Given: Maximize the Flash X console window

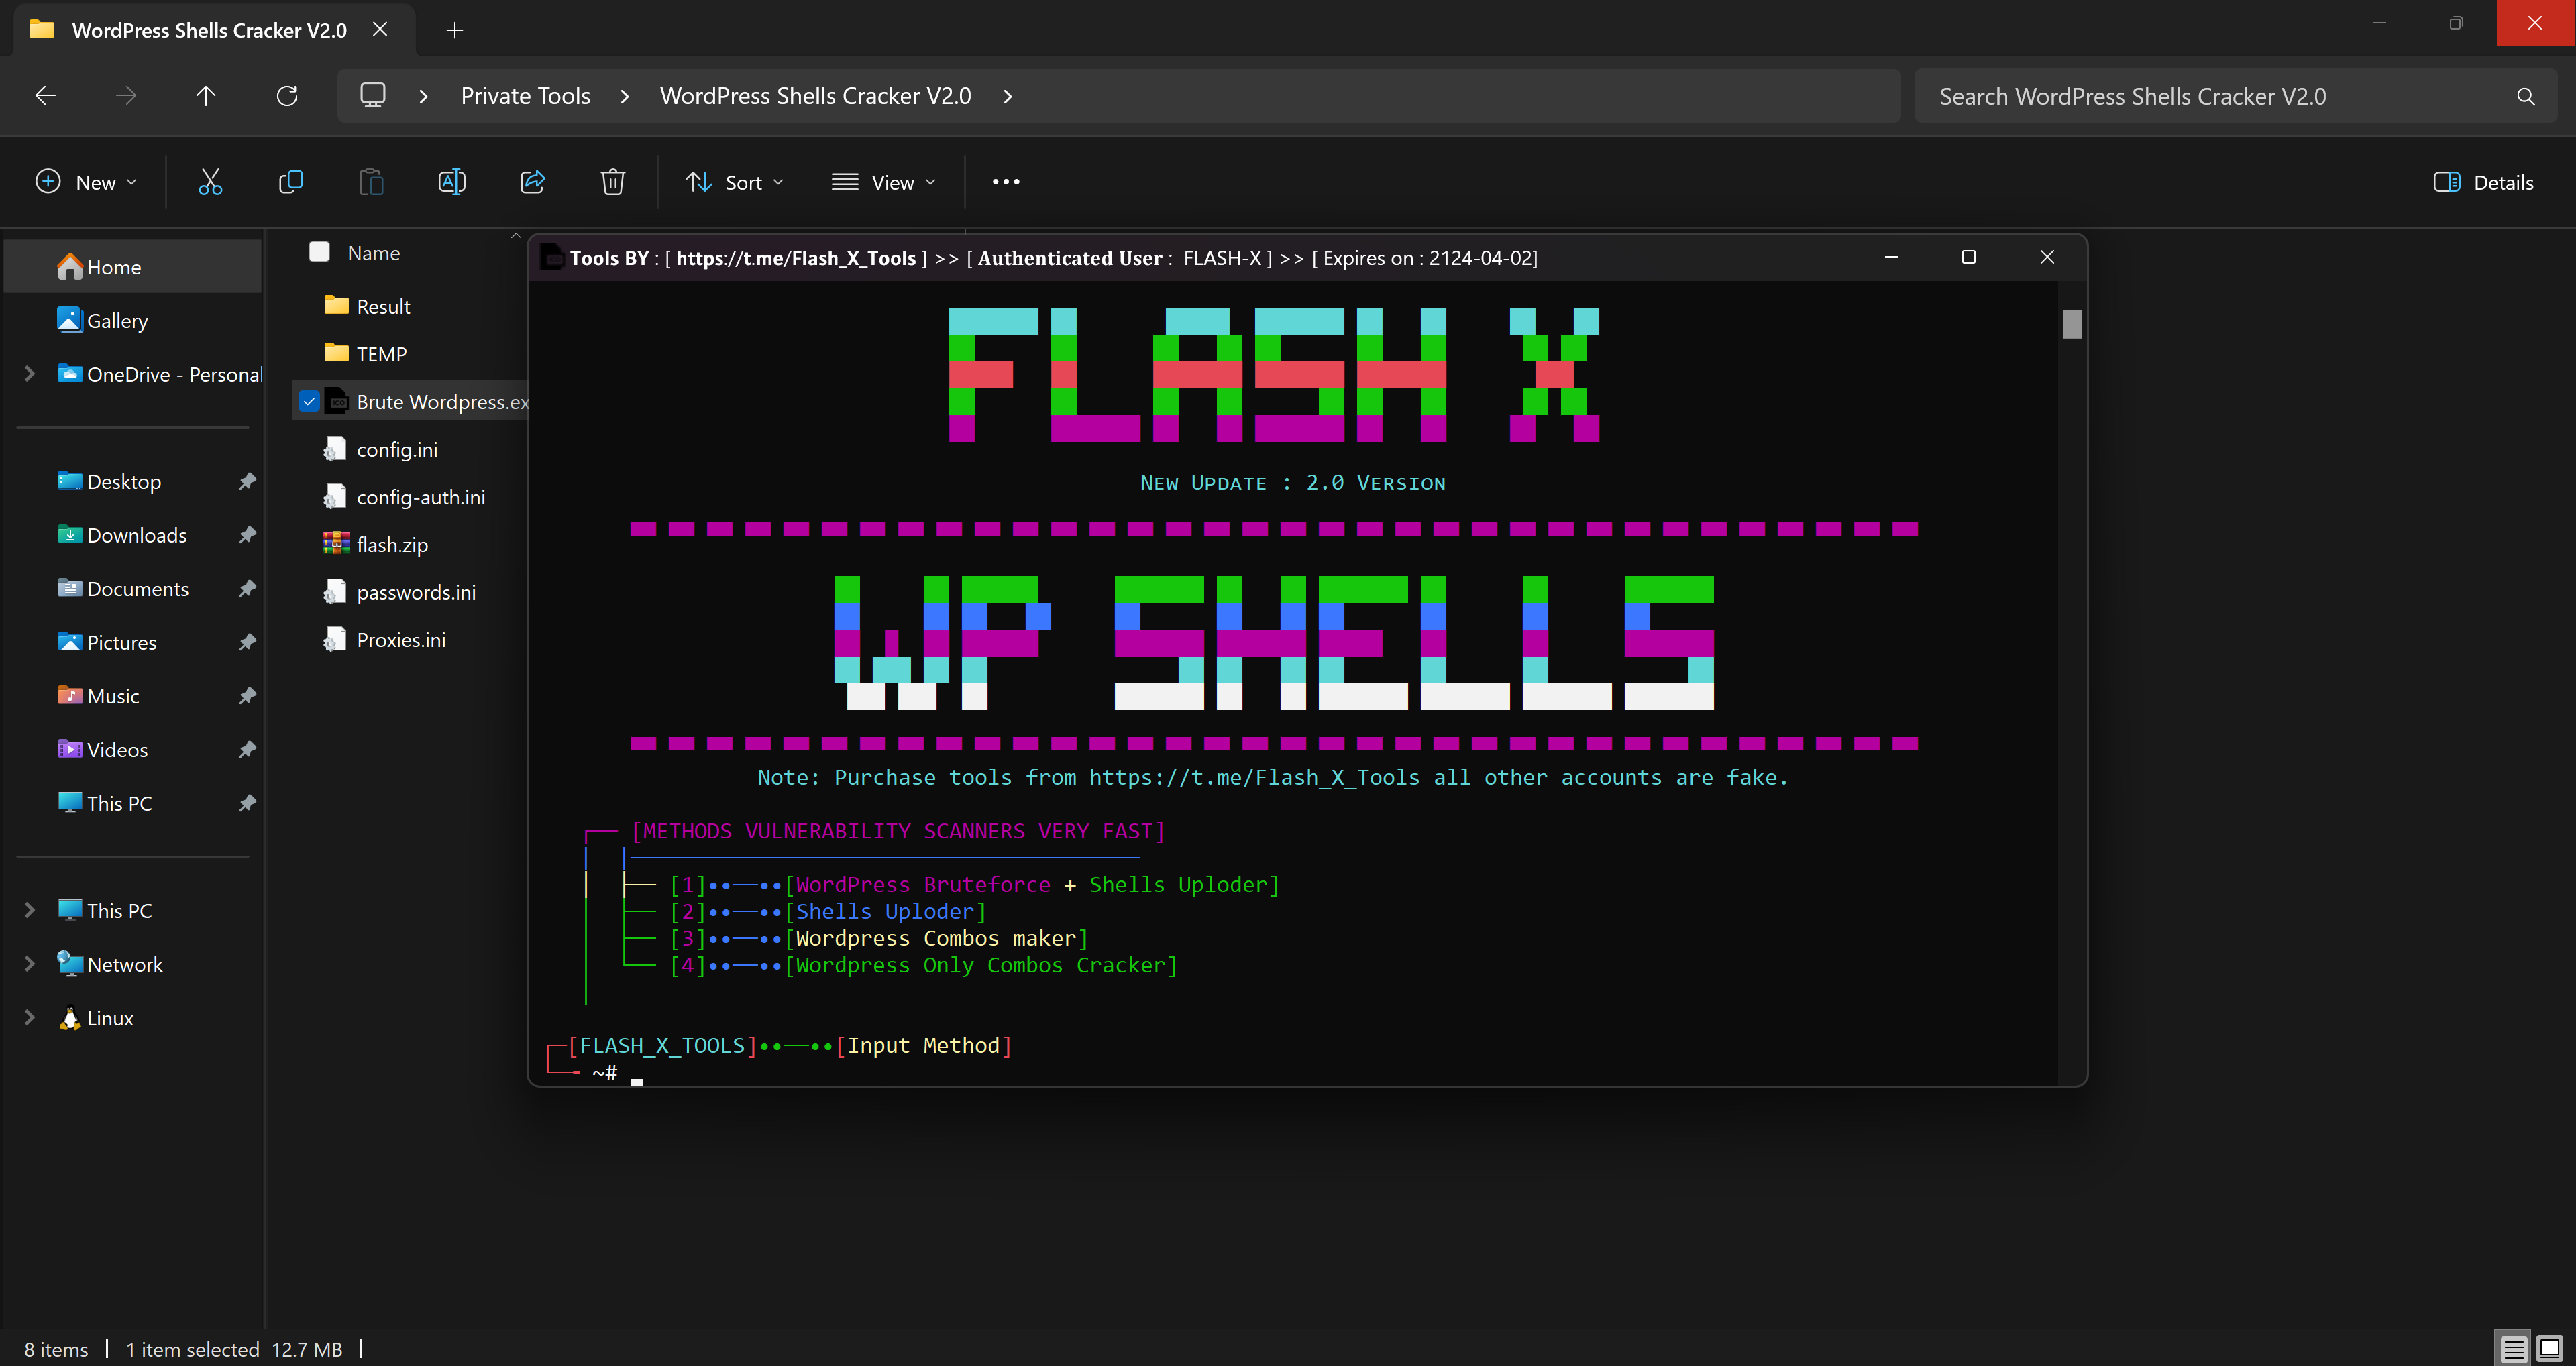Looking at the screenshot, I should point(1969,257).
